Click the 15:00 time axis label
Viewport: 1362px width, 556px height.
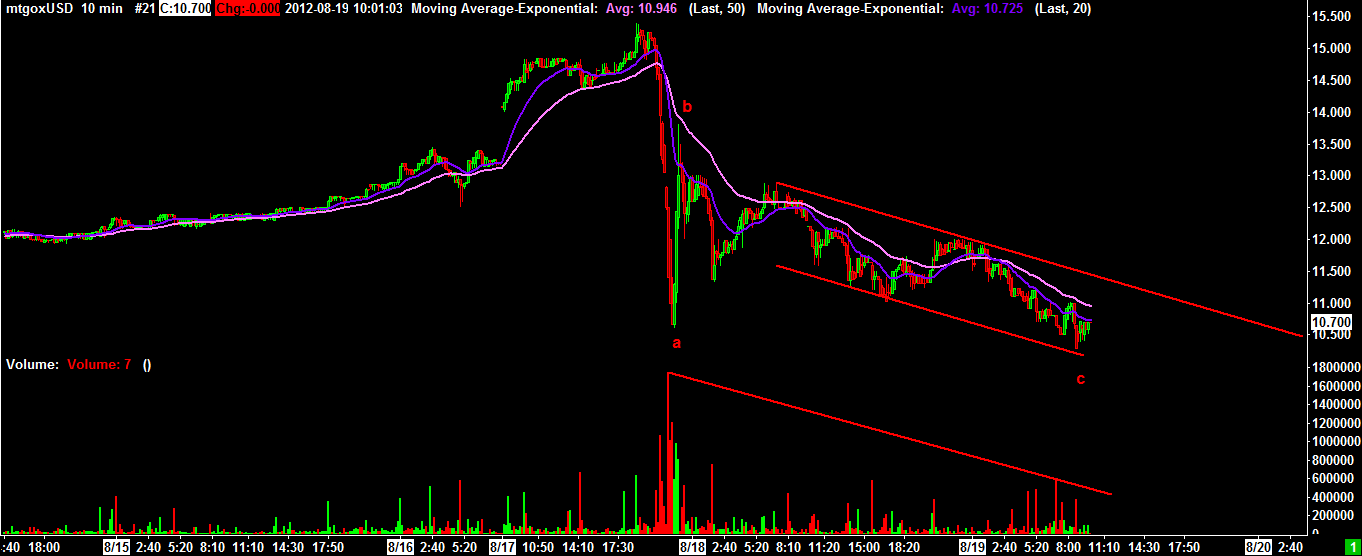[x=864, y=548]
